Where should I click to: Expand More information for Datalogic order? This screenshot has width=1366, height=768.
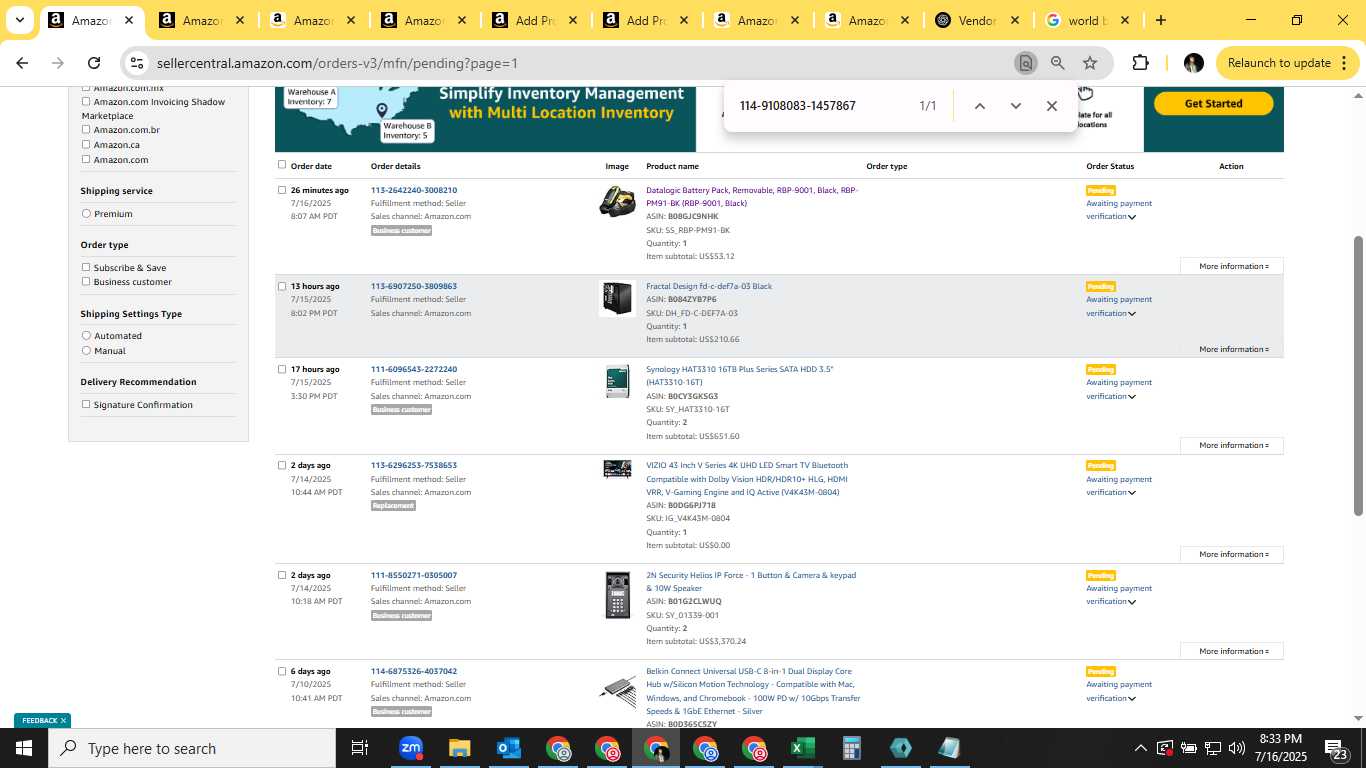click(x=1233, y=266)
